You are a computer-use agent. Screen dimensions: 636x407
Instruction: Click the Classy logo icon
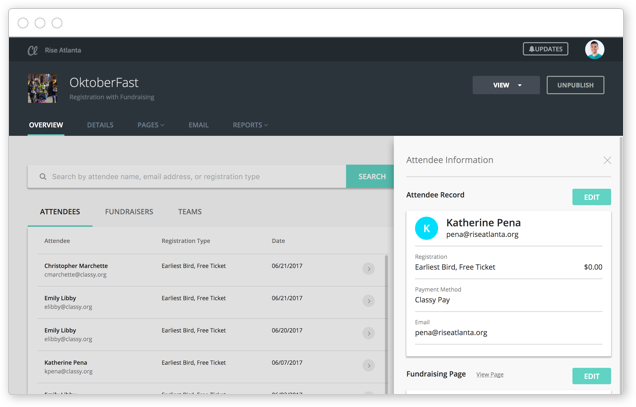point(32,51)
